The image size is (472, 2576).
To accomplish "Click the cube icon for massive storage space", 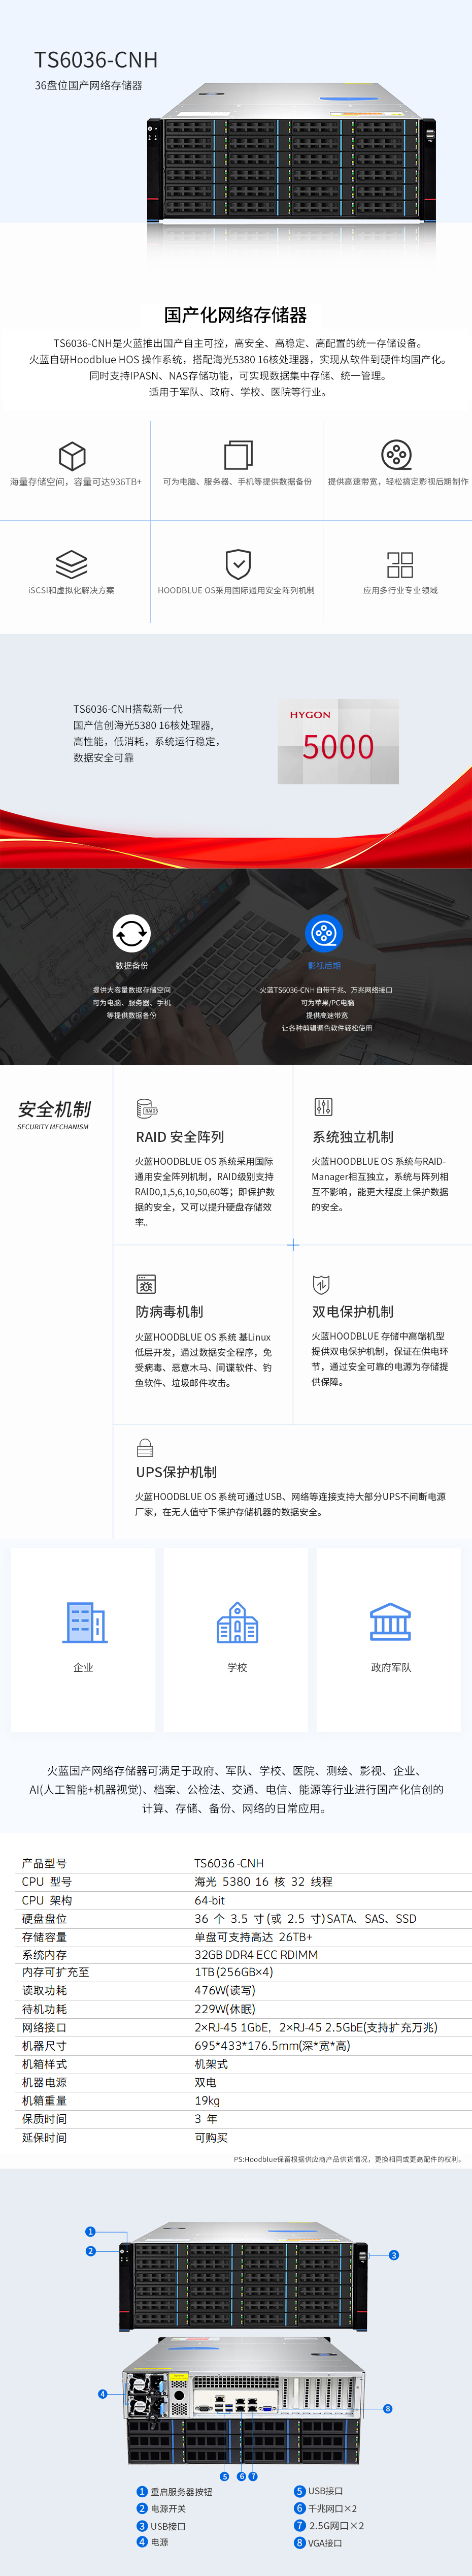I will coord(72,456).
